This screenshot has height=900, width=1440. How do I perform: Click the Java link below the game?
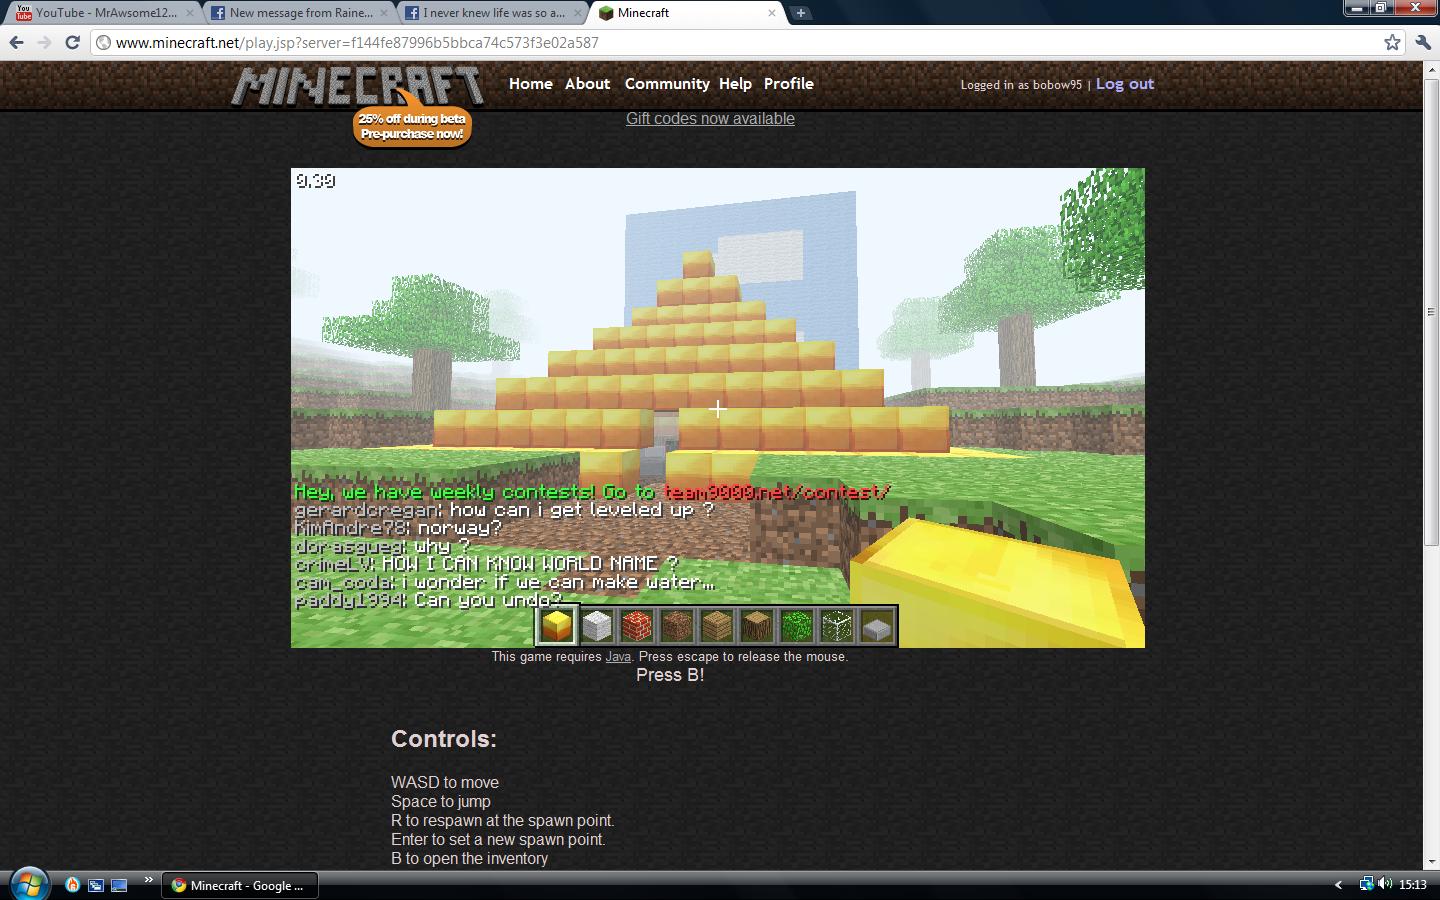pos(618,657)
